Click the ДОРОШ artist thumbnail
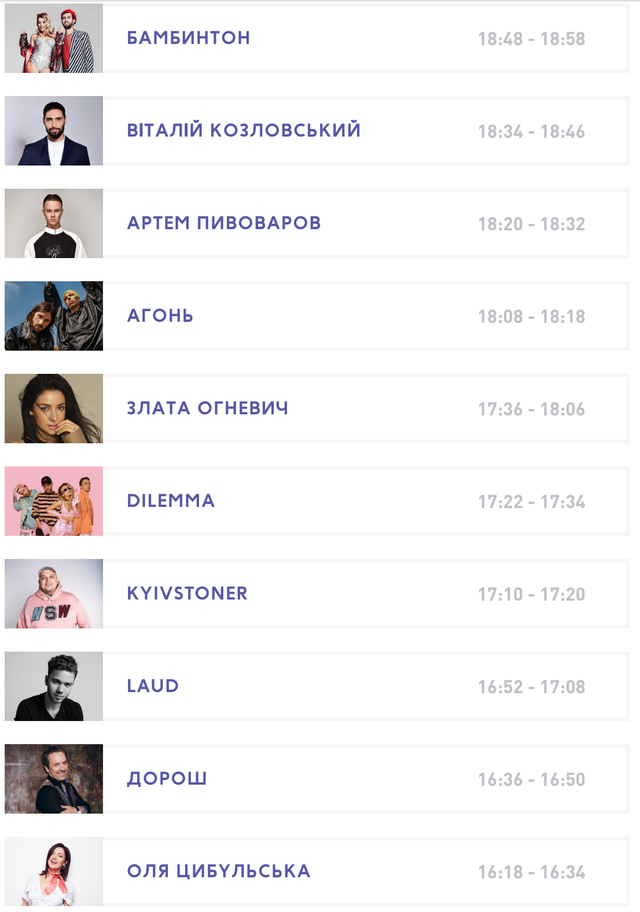The image size is (640, 912). coord(54,778)
